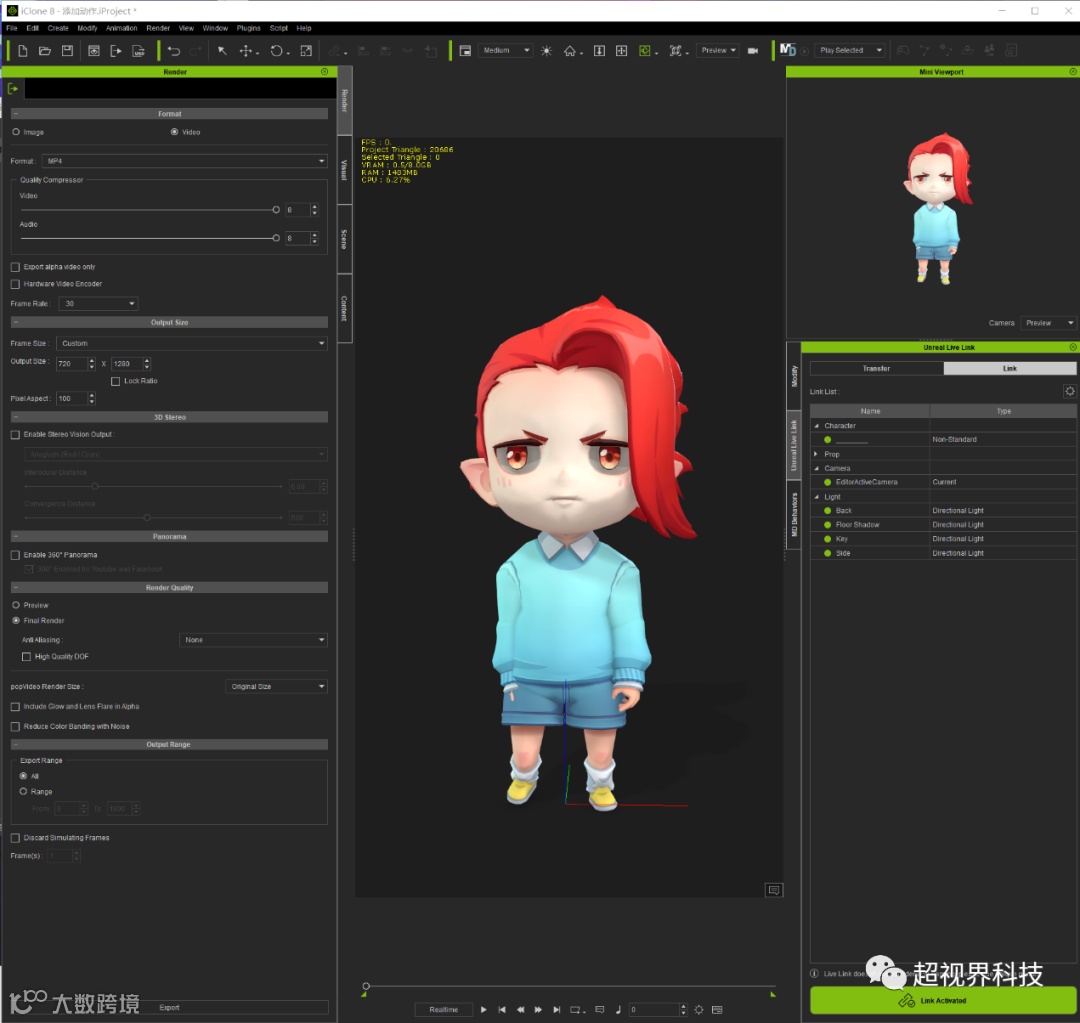Select the Image format radio button
Screen dimensions: 1080x1023
click(16, 132)
